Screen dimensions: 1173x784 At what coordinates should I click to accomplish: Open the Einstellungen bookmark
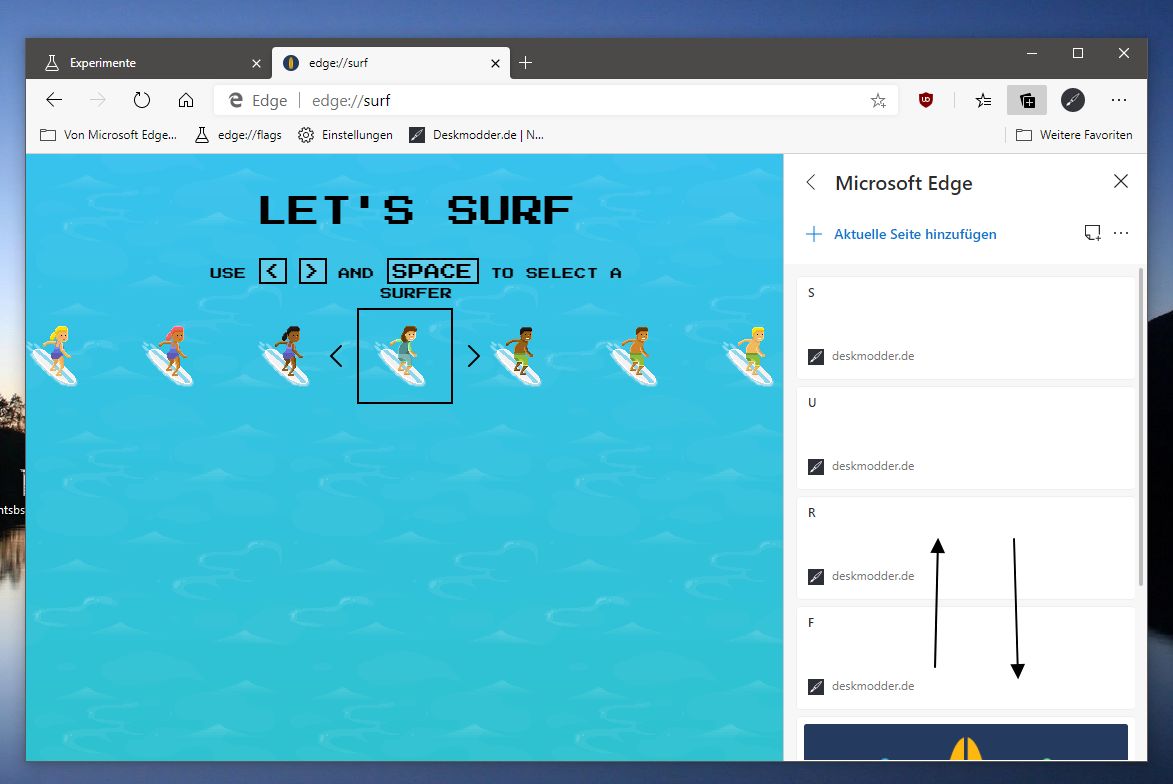coord(345,135)
